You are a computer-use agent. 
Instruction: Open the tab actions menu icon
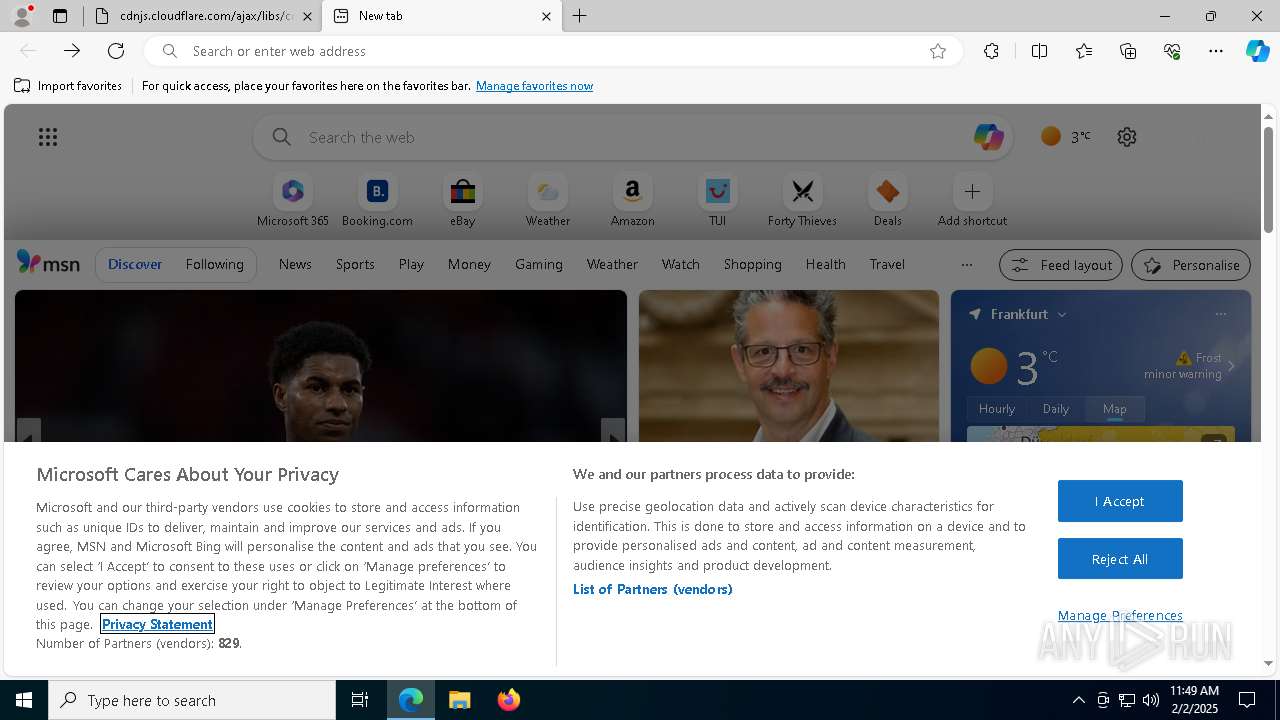(60, 16)
